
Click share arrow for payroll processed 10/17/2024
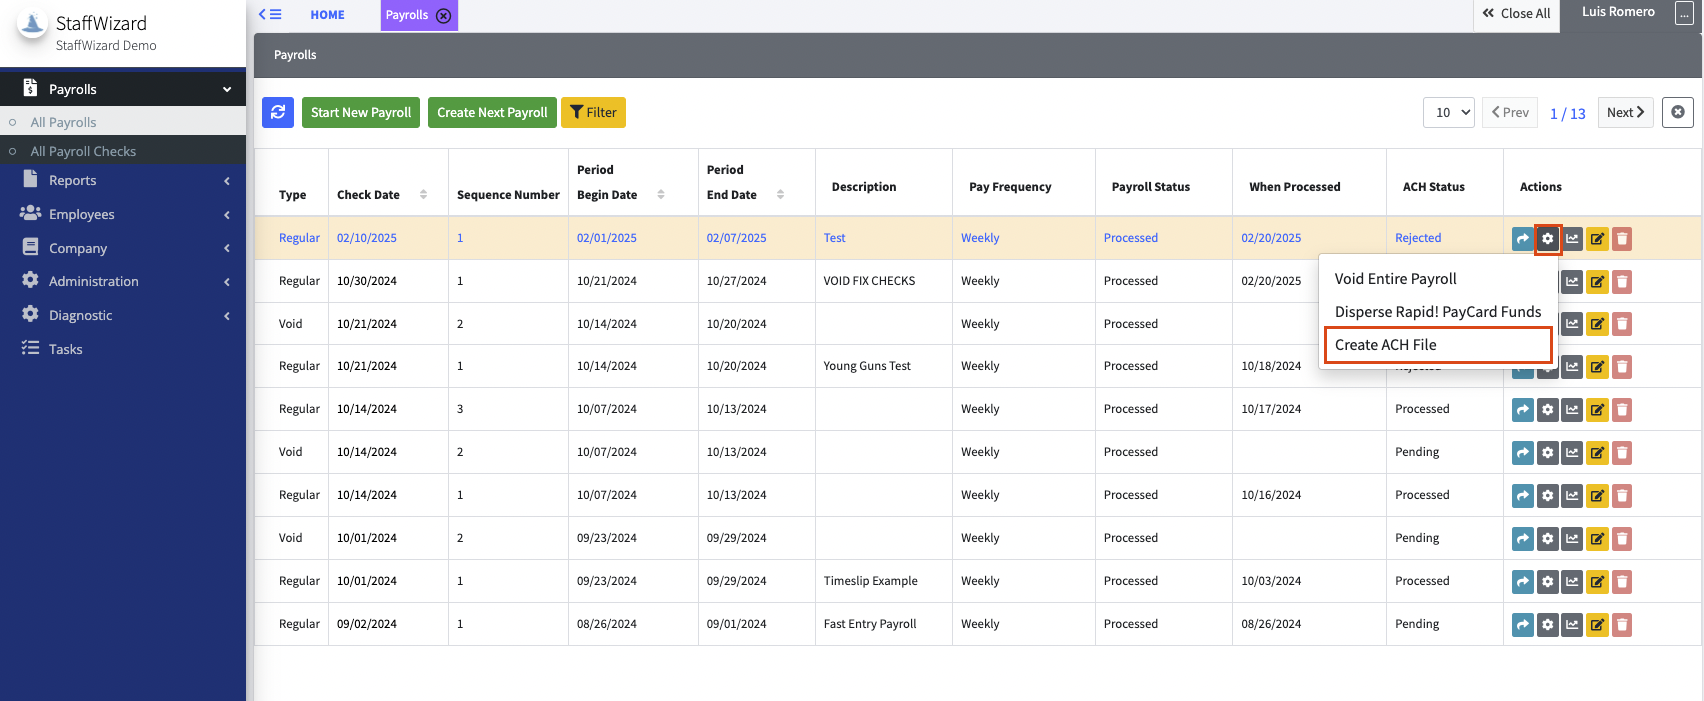1523,409
